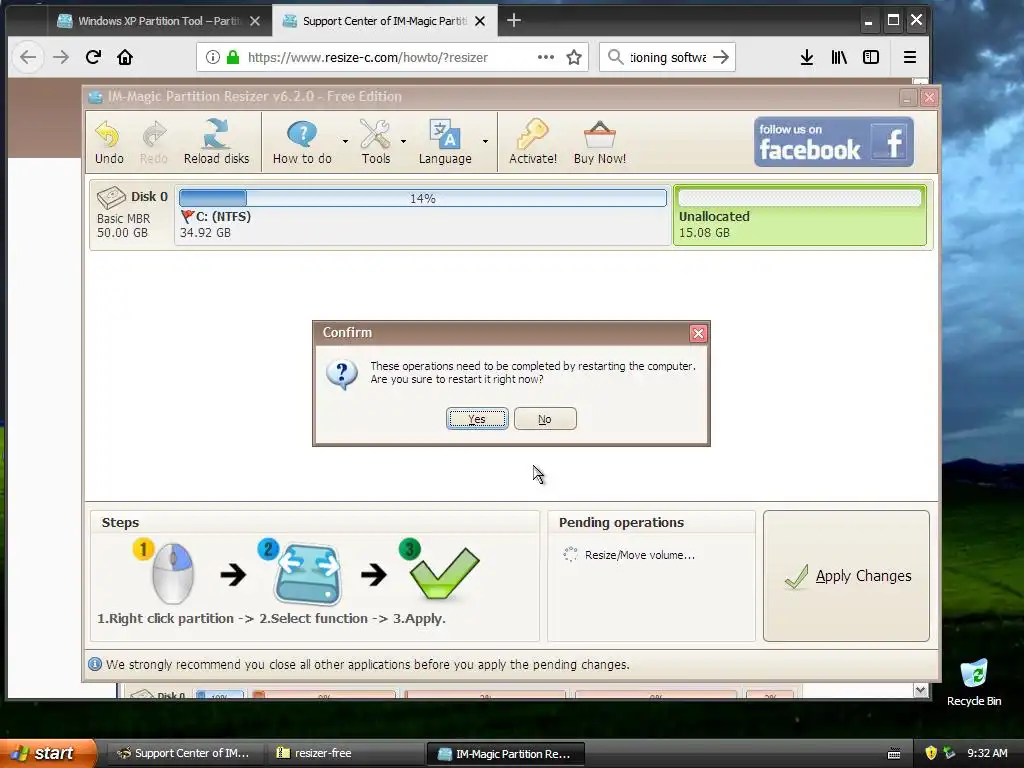1024x768 pixels.
Task: Confirm restart with the Yes button
Action: 477,419
